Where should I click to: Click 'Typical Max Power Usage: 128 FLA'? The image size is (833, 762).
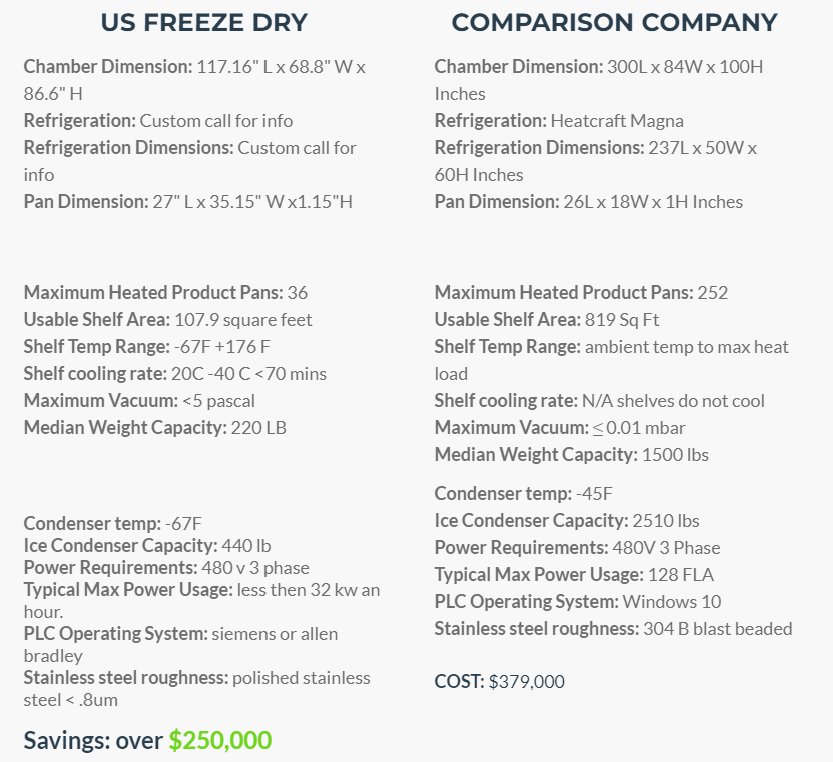[574, 574]
